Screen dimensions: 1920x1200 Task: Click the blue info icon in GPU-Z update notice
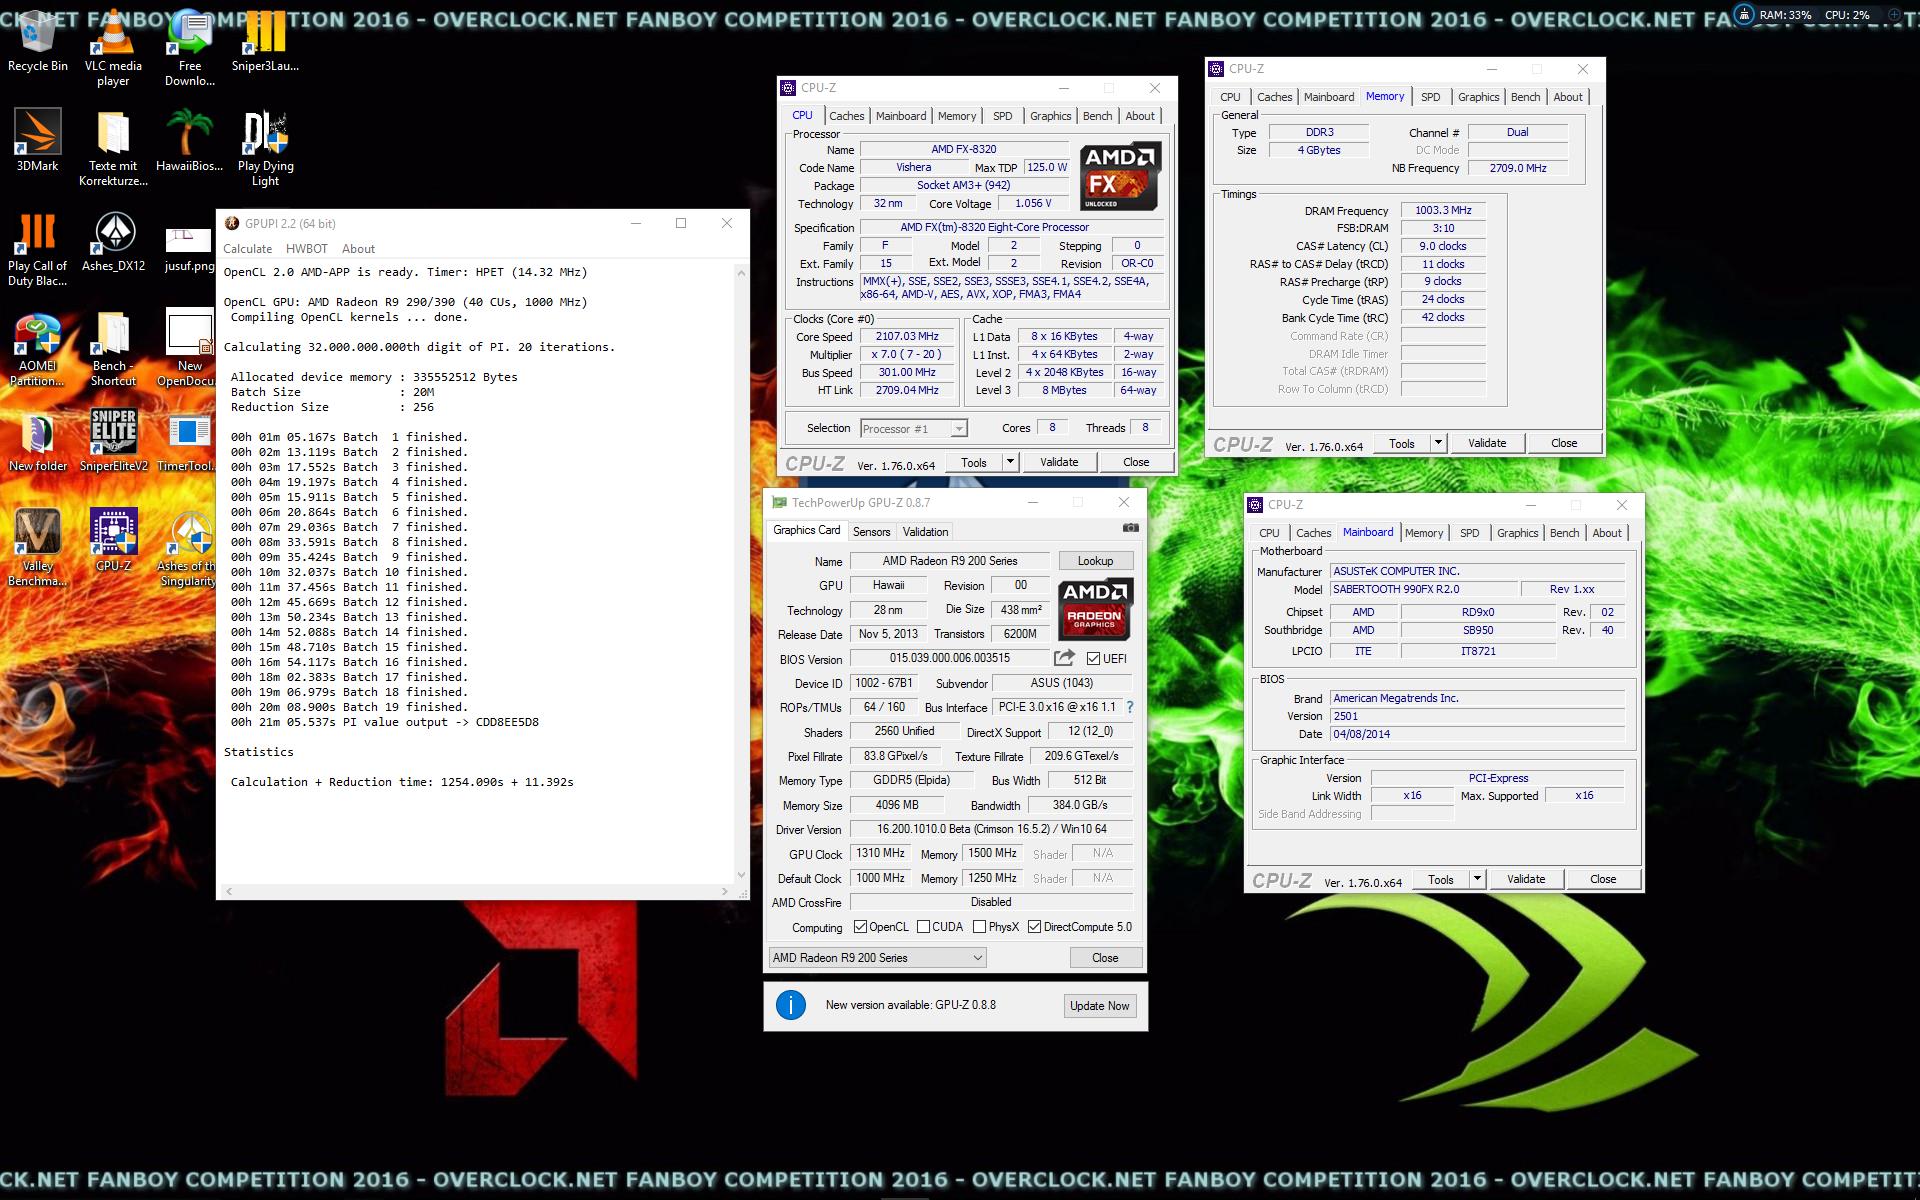pyautogui.click(x=790, y=1005)
